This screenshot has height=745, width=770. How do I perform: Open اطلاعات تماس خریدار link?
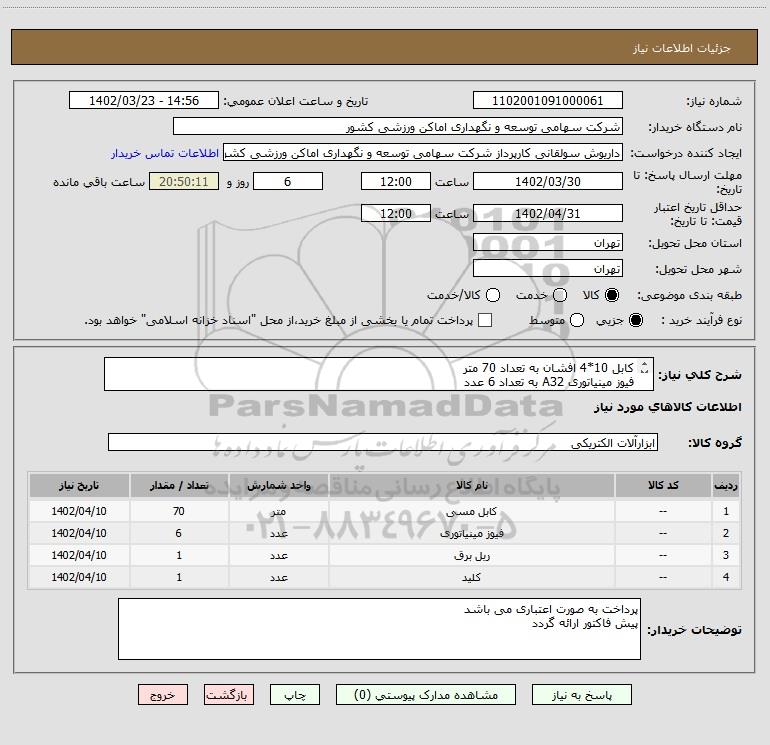tap(165, 153)
